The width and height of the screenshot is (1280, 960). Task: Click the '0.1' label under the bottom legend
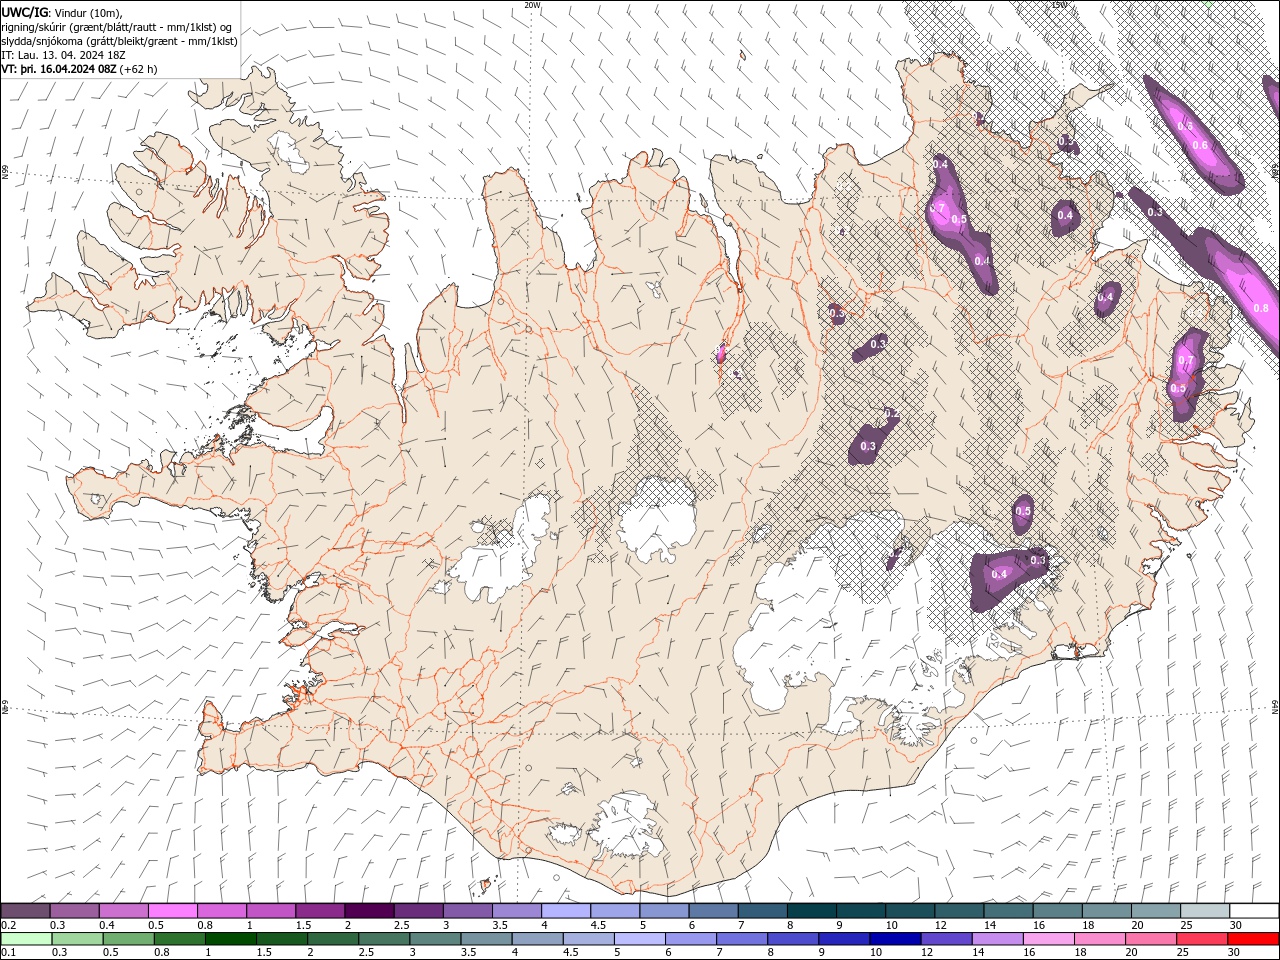point(9,953)
